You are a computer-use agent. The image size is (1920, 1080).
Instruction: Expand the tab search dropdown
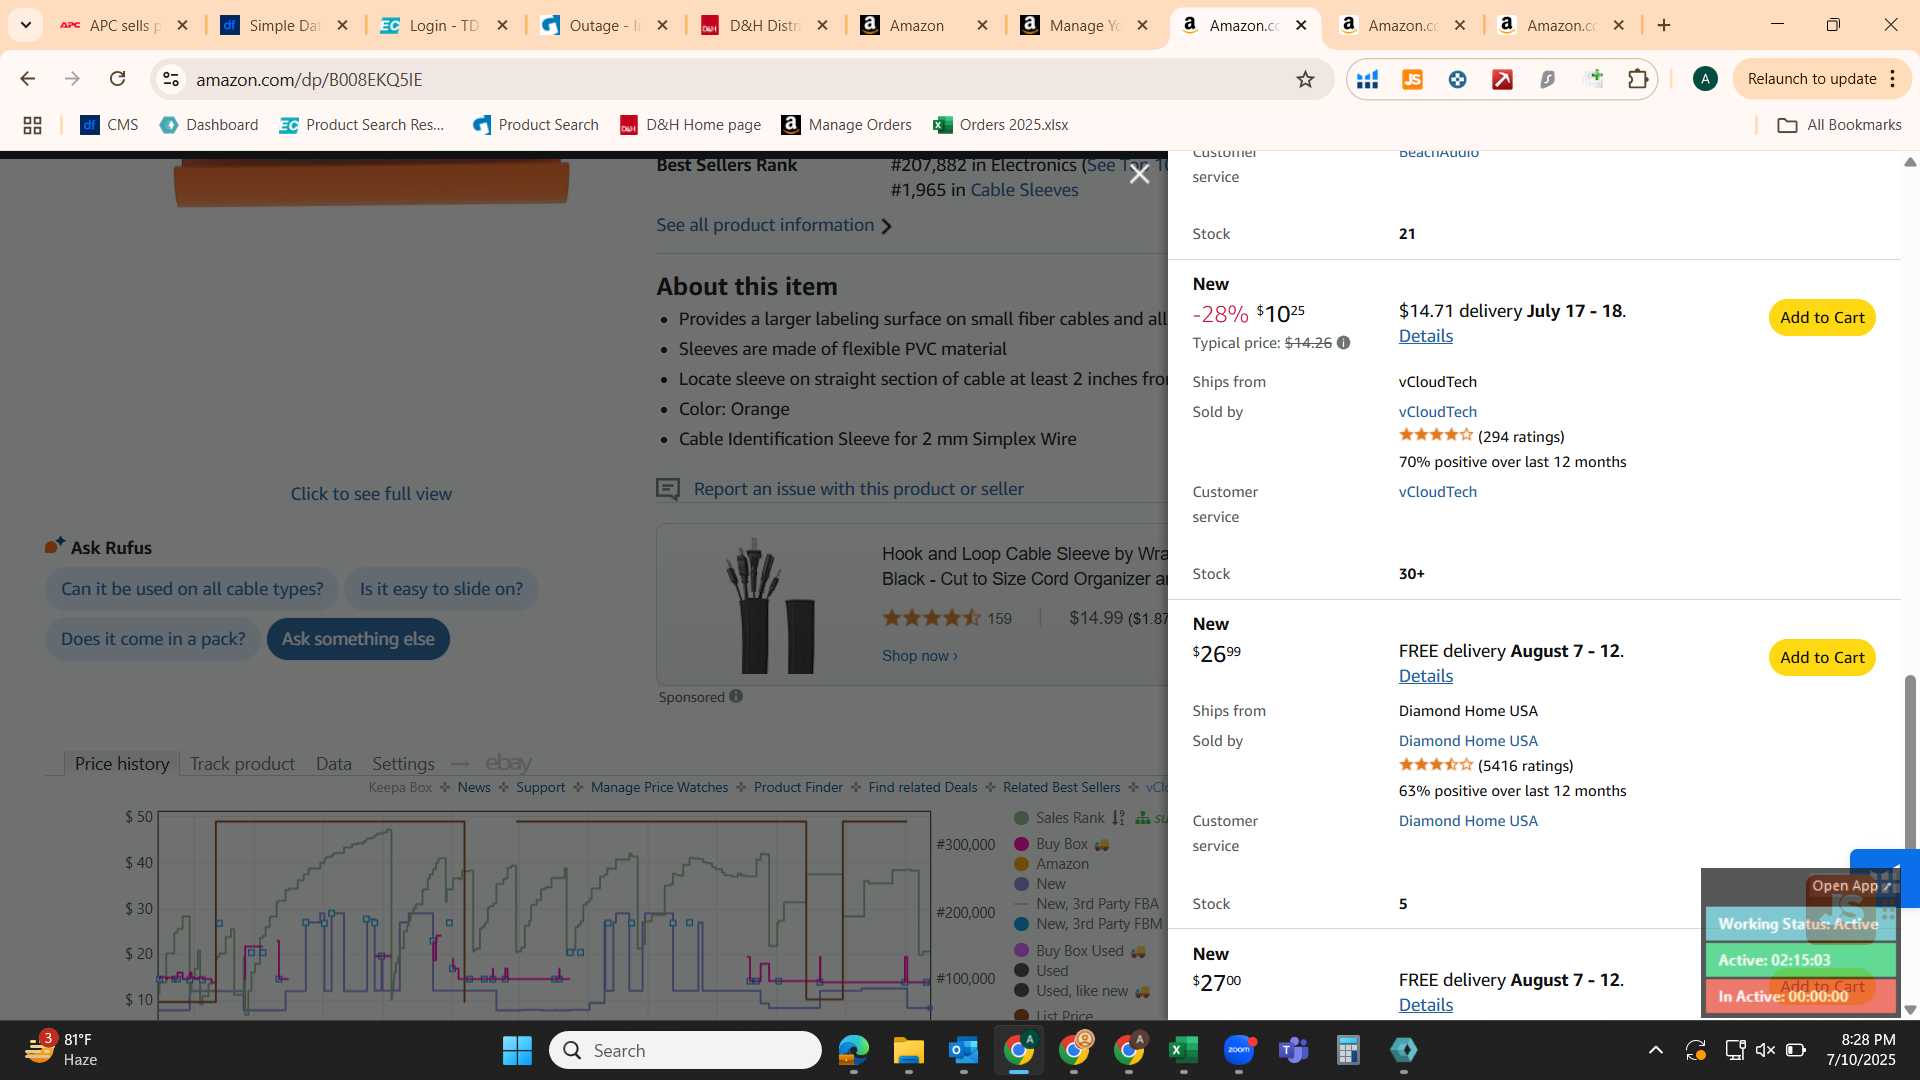pyautogui.click(x=25, y=25)
